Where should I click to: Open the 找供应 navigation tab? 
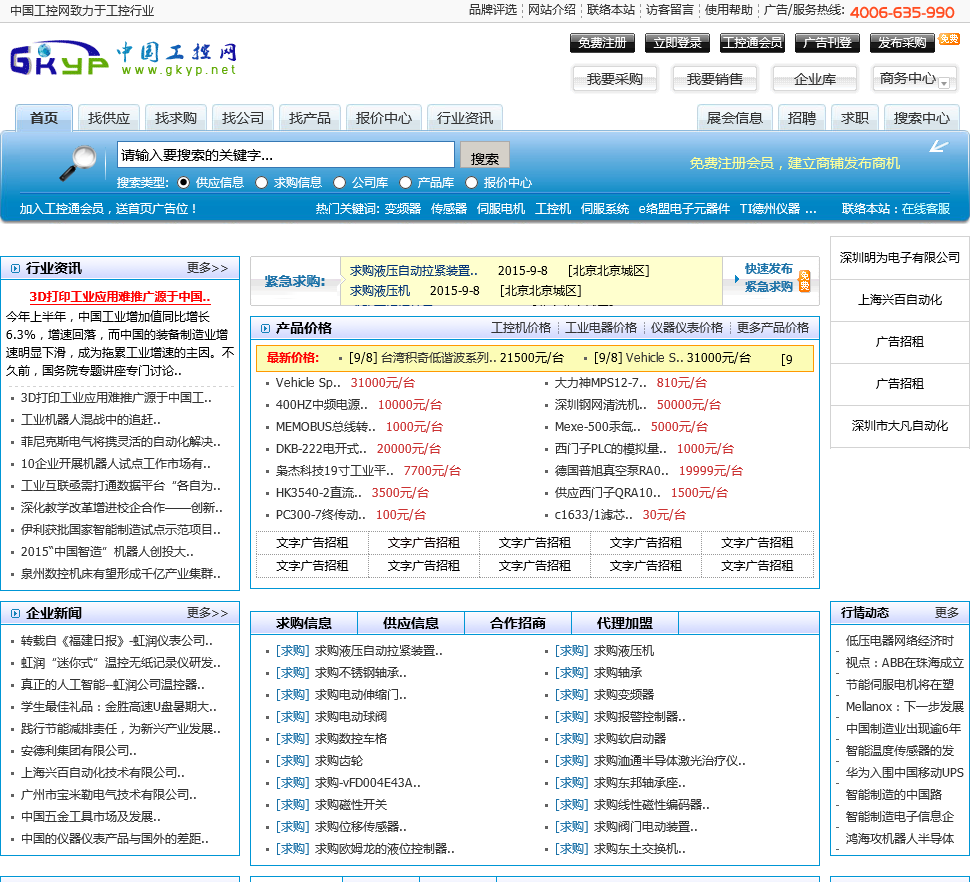click(x=109, y=118)
